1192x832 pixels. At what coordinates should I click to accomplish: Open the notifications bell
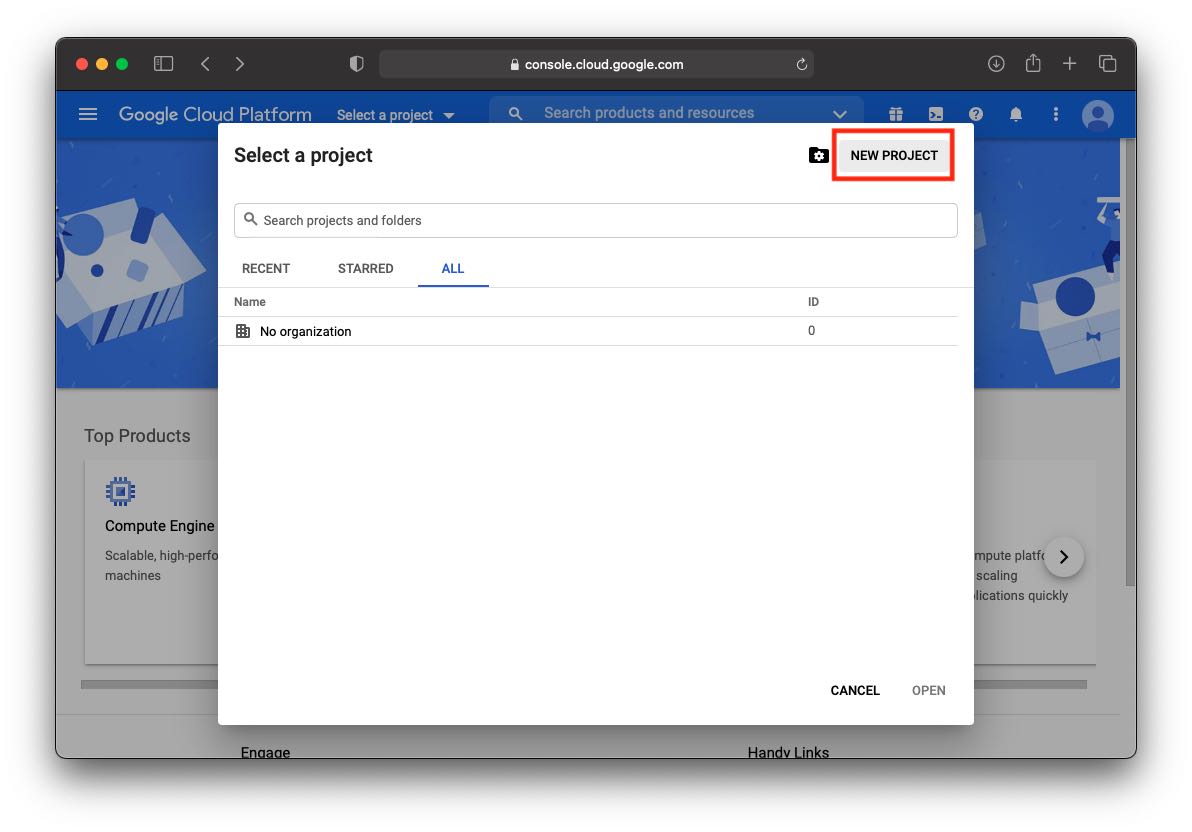tap(1016, 114)
